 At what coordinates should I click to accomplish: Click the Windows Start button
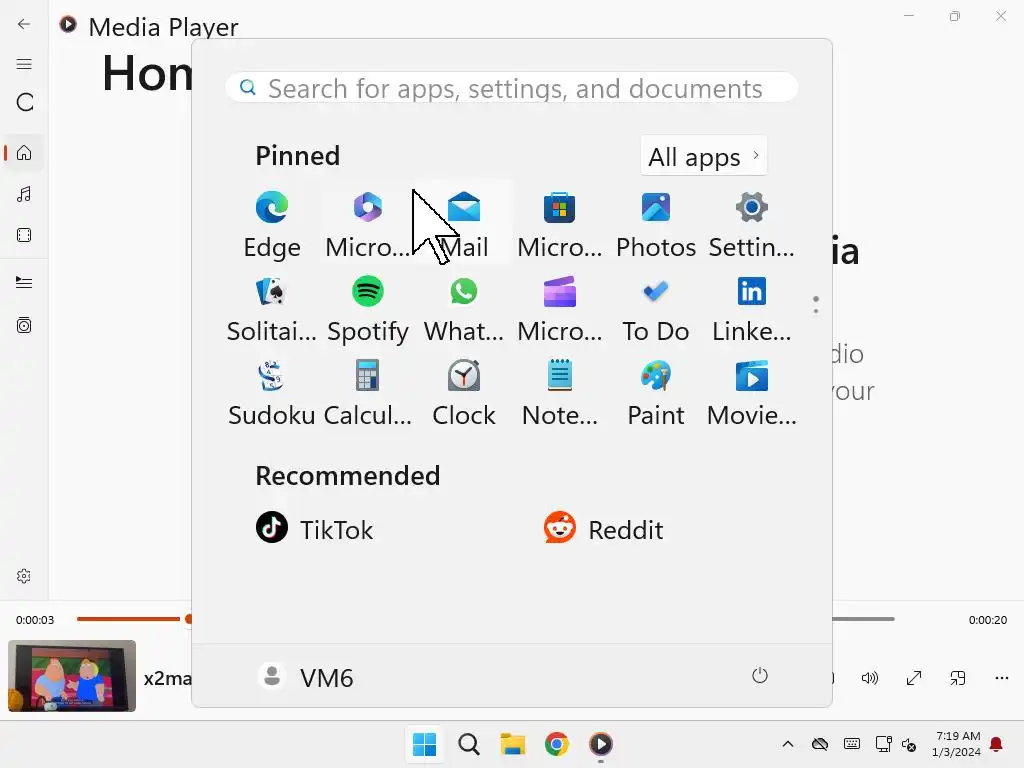point(424,744)
